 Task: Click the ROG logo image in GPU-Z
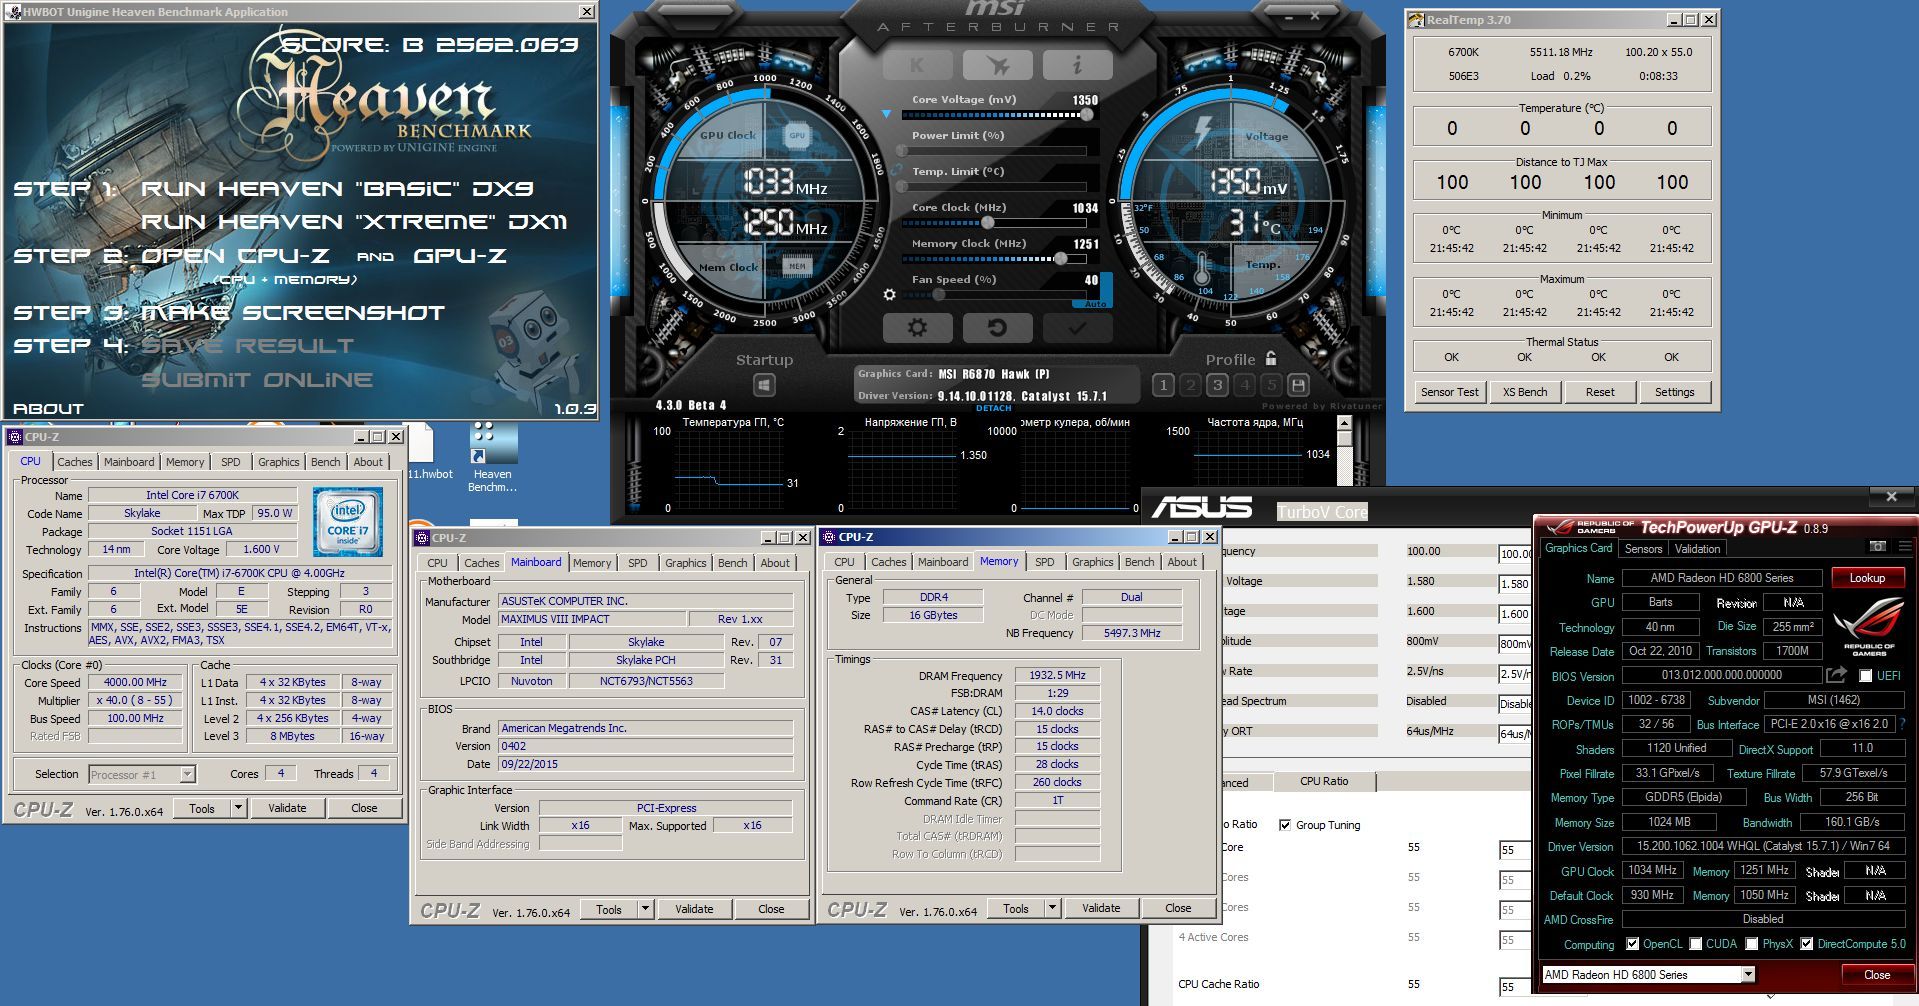1868,627
